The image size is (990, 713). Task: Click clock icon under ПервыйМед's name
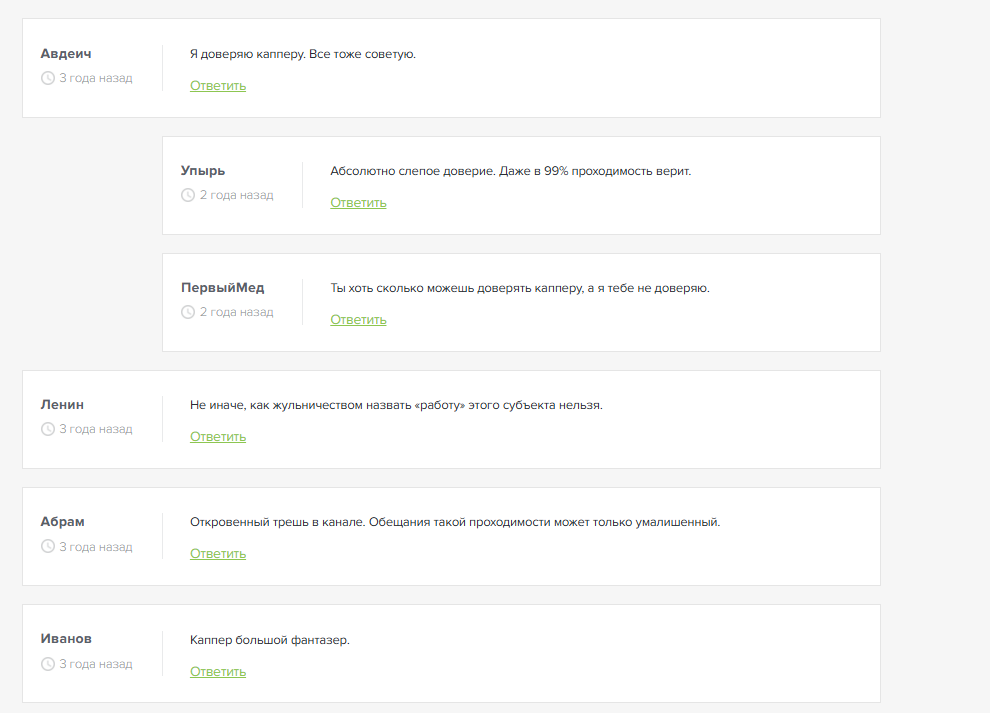coord(188,312)
